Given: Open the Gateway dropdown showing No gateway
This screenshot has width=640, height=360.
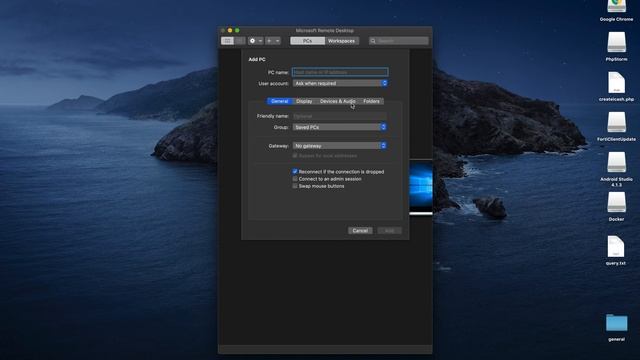Looking at the screenshot, I should coord(339,146).
